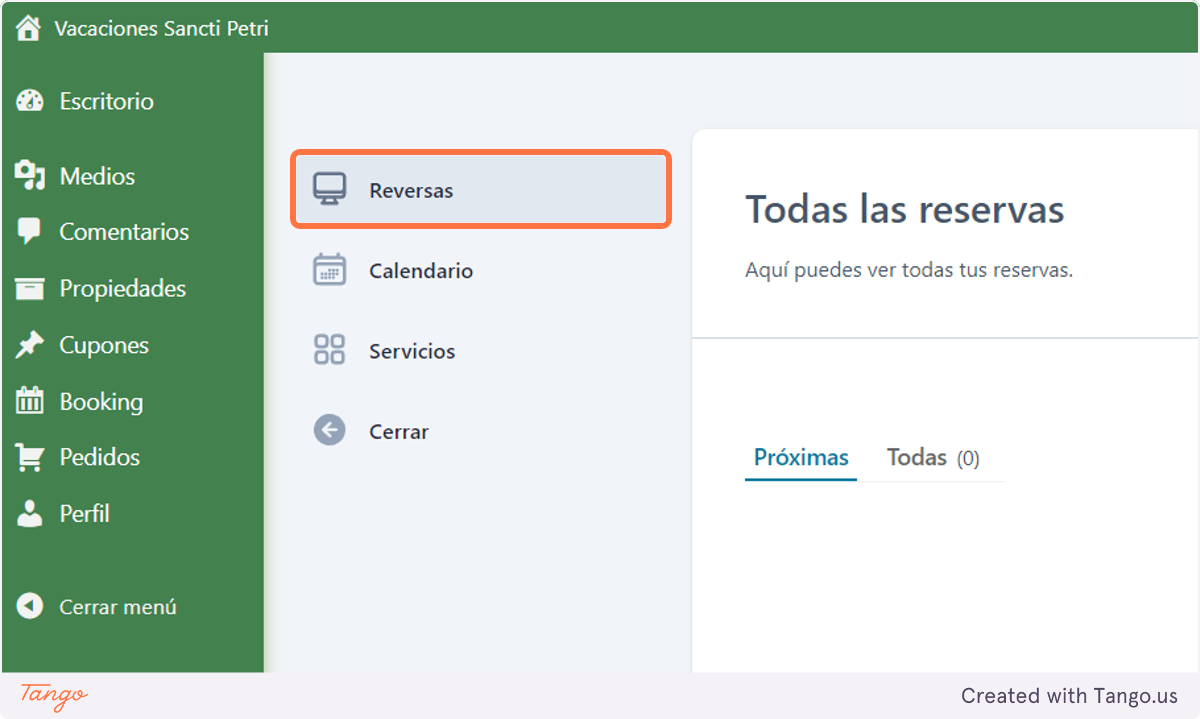Click the Perfil user icon
1200x719 pixels.
30,514
